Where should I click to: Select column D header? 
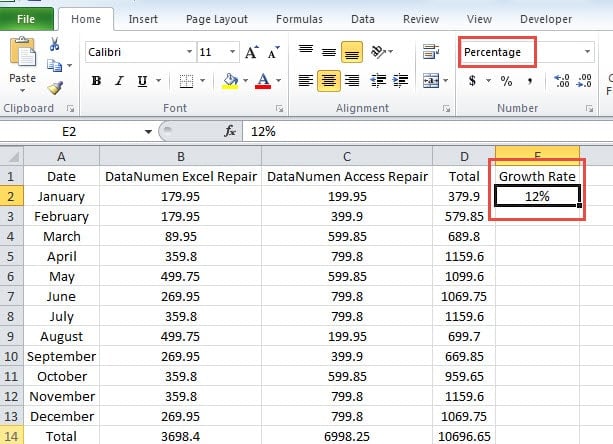[x=464, y=156]
